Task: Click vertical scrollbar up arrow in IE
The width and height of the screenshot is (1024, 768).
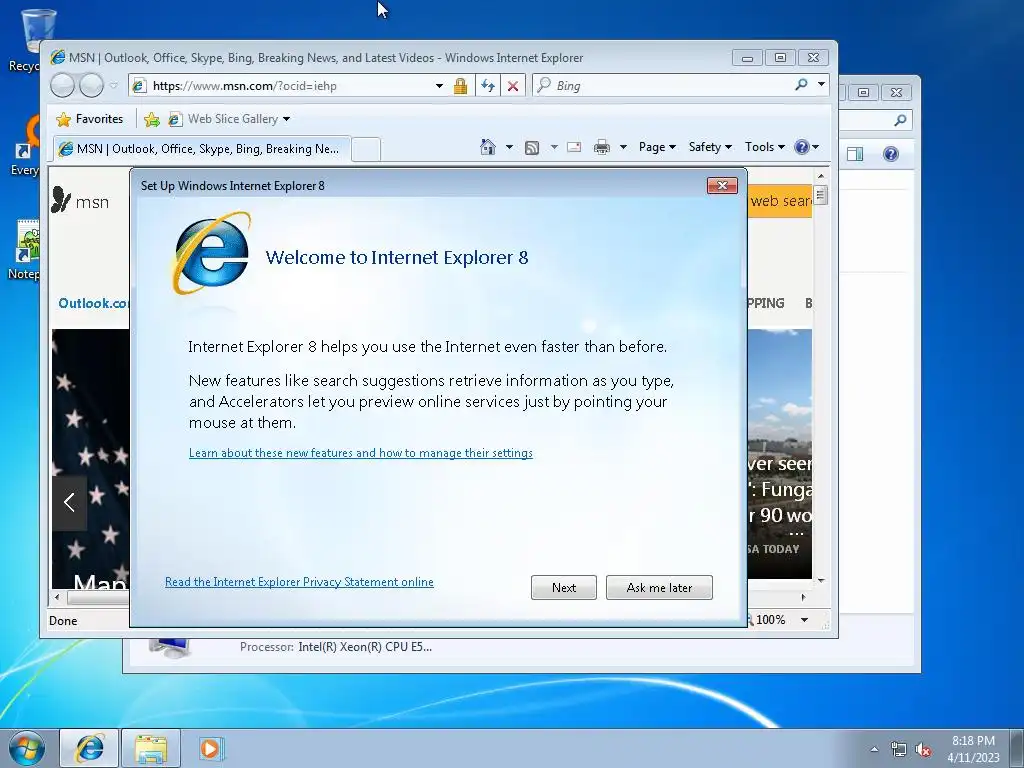Action: [x=821, y=176]
